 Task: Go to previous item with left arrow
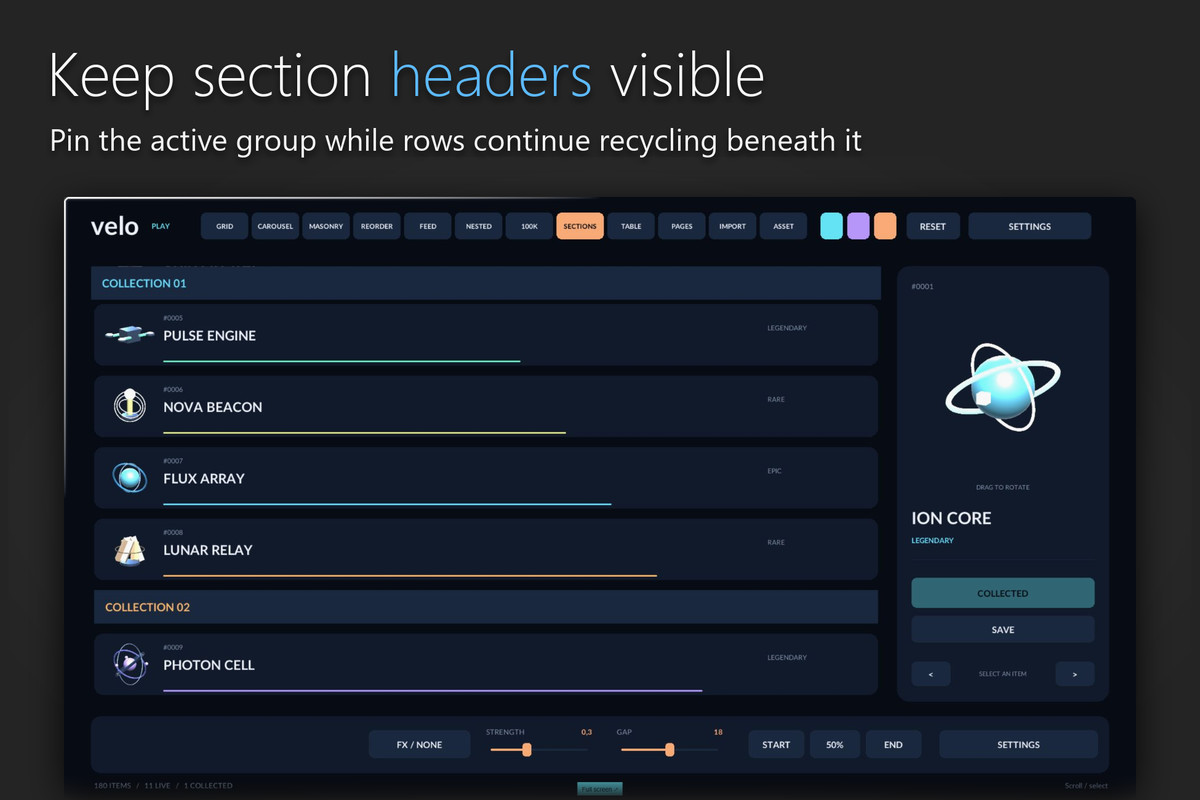pyautogui.click(x=931, y=674)
